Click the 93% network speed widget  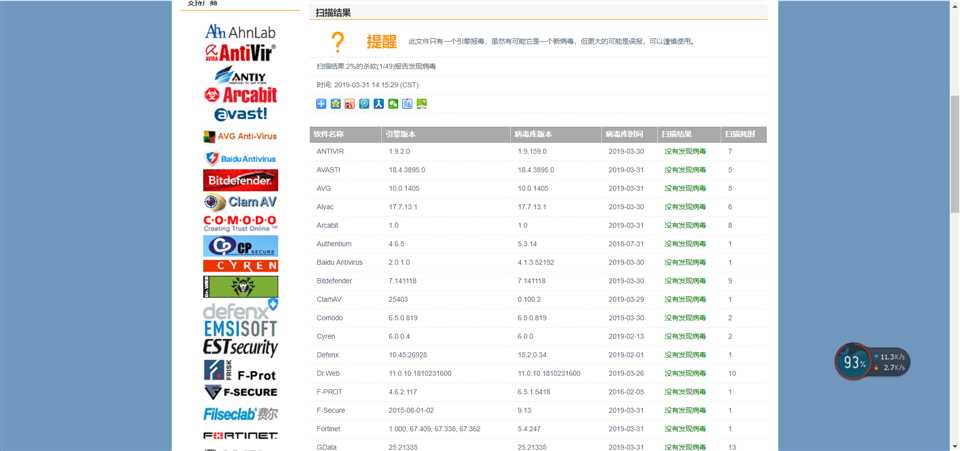click(x=872, y=362)
